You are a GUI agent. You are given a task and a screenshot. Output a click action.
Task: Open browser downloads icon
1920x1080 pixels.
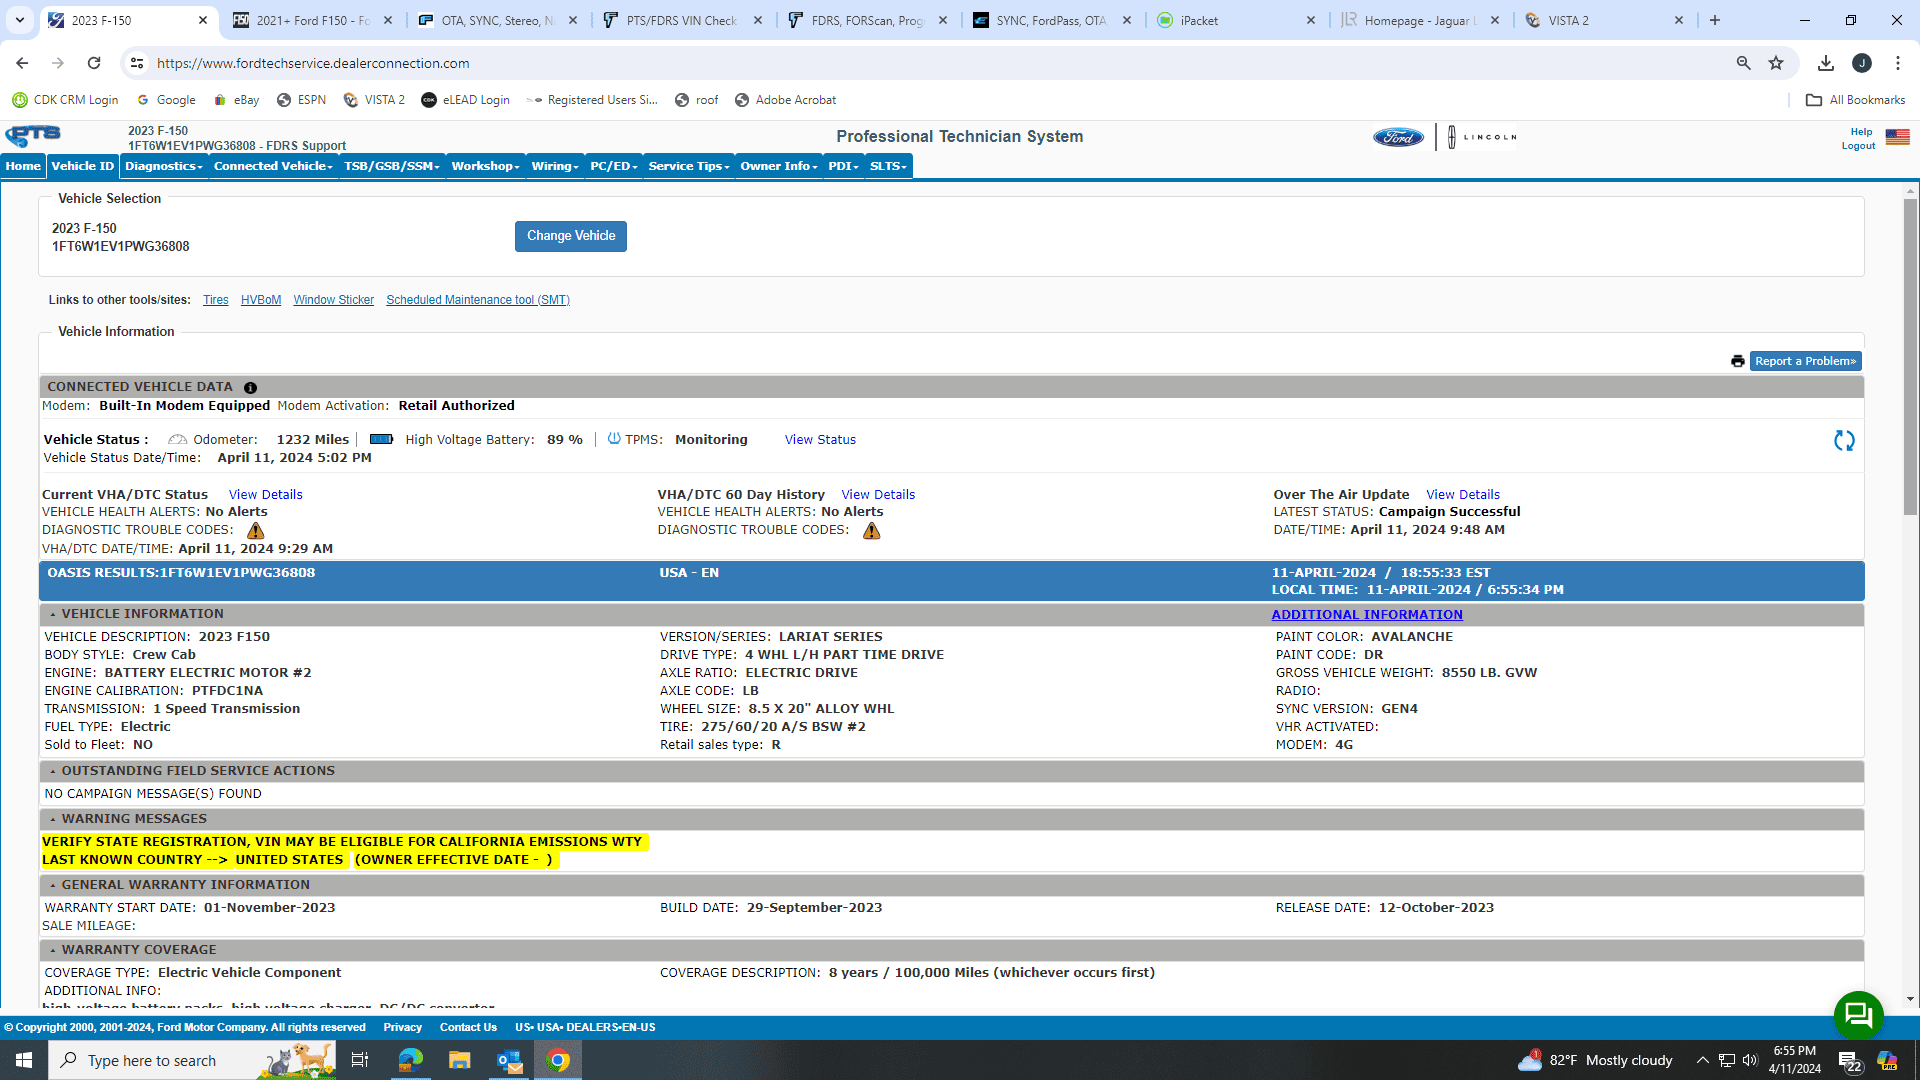[1826, 63]
